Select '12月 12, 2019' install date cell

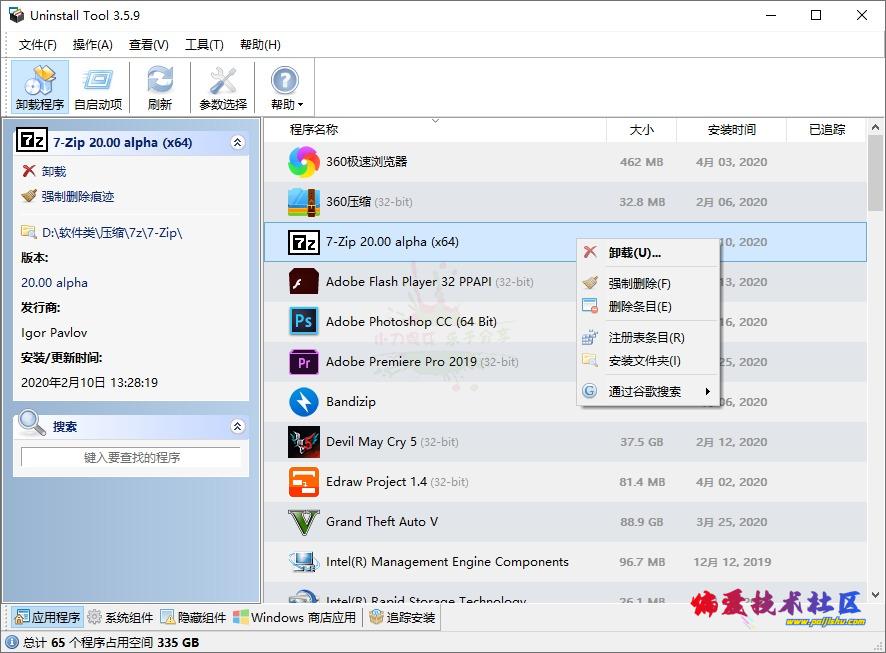coord(732,562)
